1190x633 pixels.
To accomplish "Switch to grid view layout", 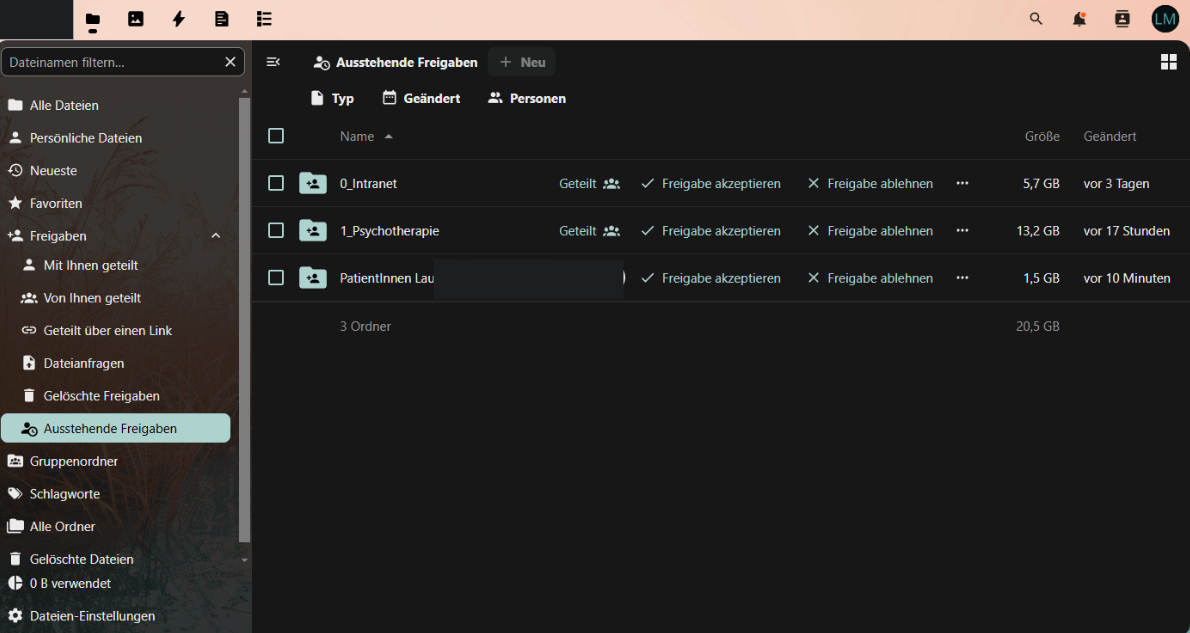I will 1168,62.
